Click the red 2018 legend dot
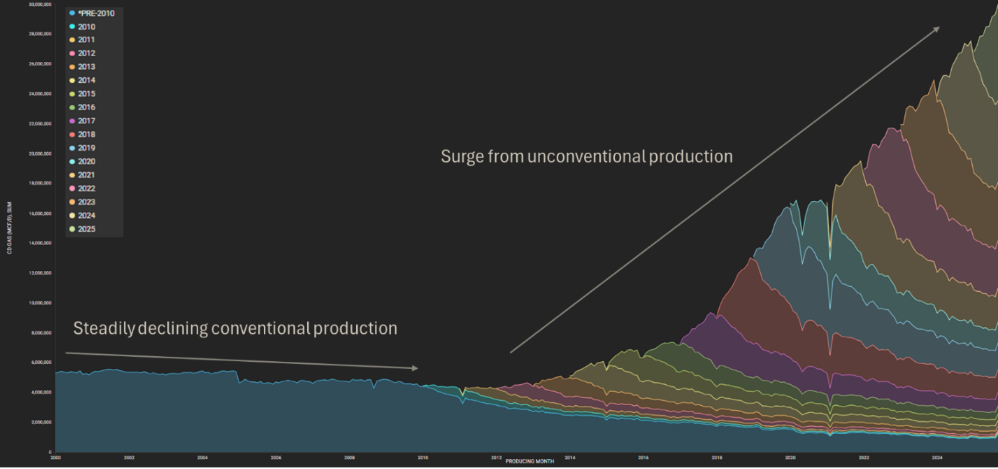 (x=71, y=134)
